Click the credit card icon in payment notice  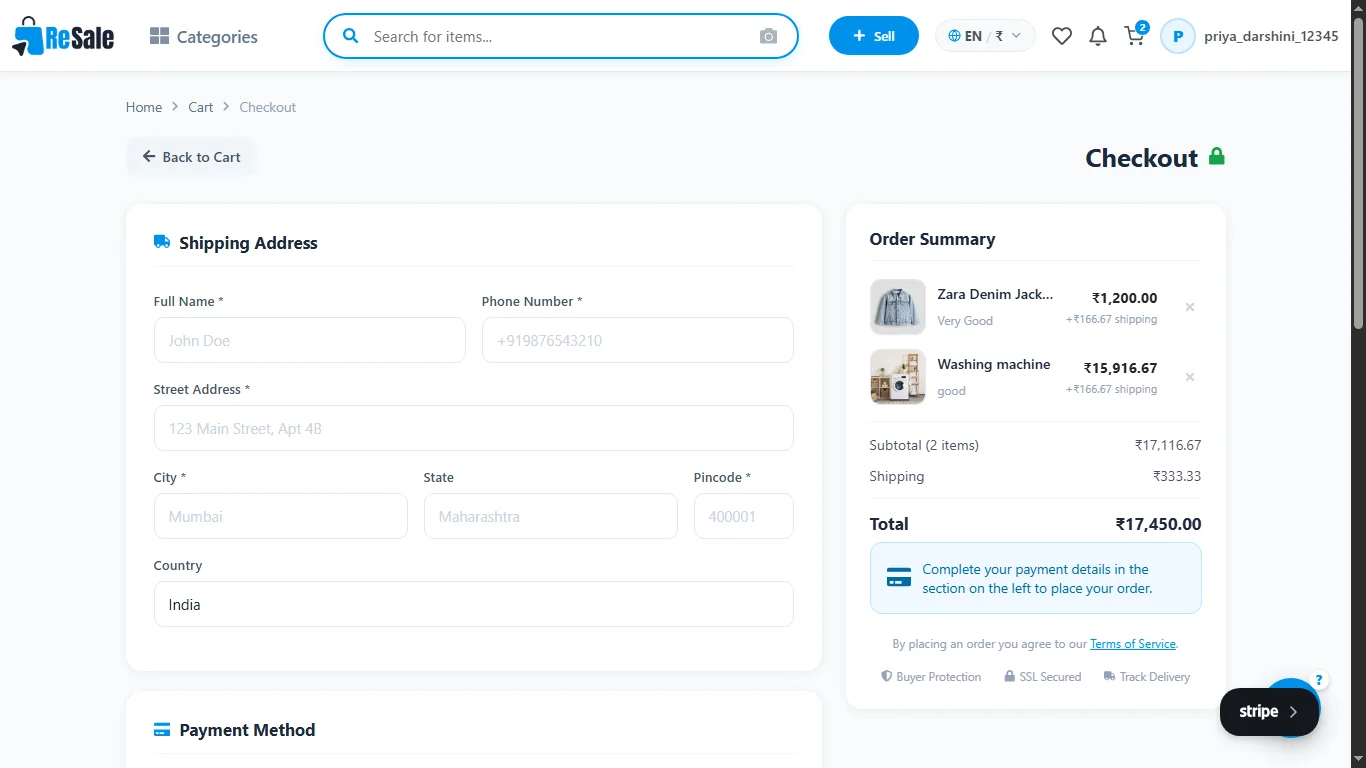899,578
